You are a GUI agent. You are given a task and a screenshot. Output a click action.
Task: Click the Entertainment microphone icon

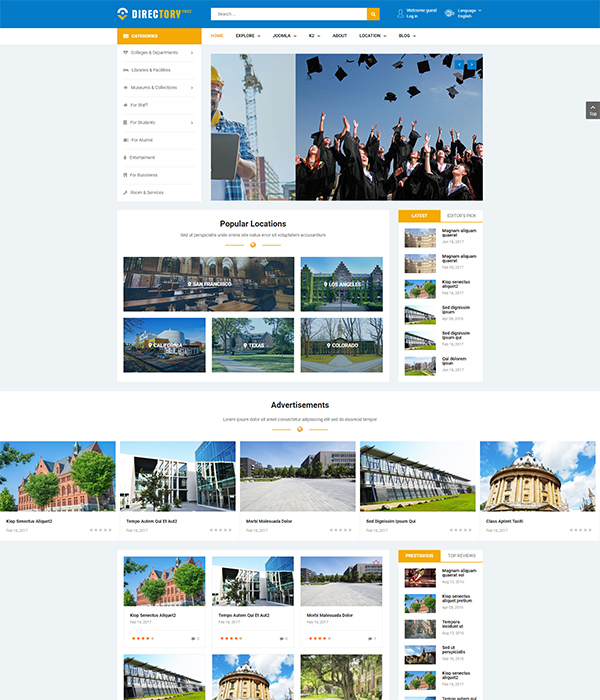pyautogui.click(x=125, y=158)
